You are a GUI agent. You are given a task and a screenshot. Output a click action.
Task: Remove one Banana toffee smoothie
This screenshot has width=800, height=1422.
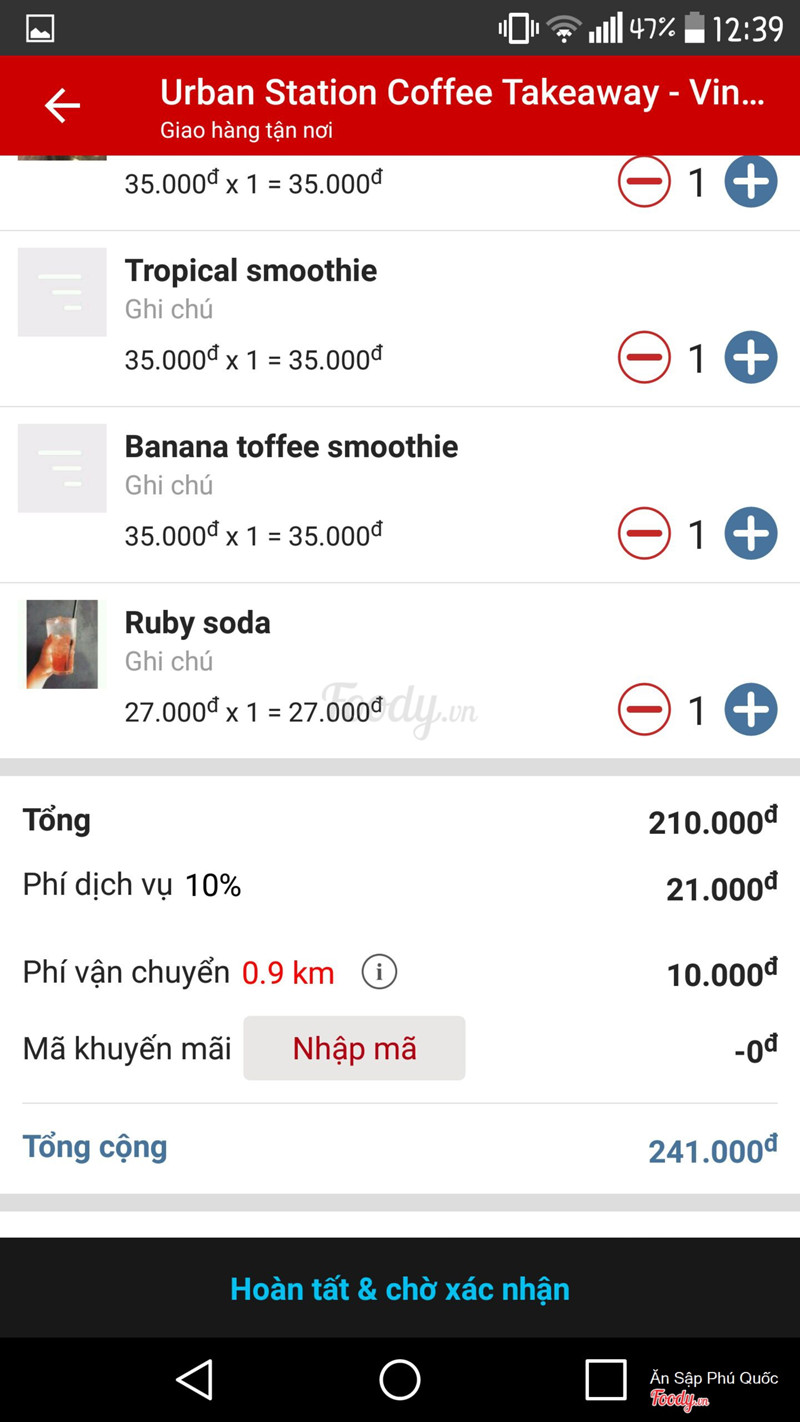(644, 533)
